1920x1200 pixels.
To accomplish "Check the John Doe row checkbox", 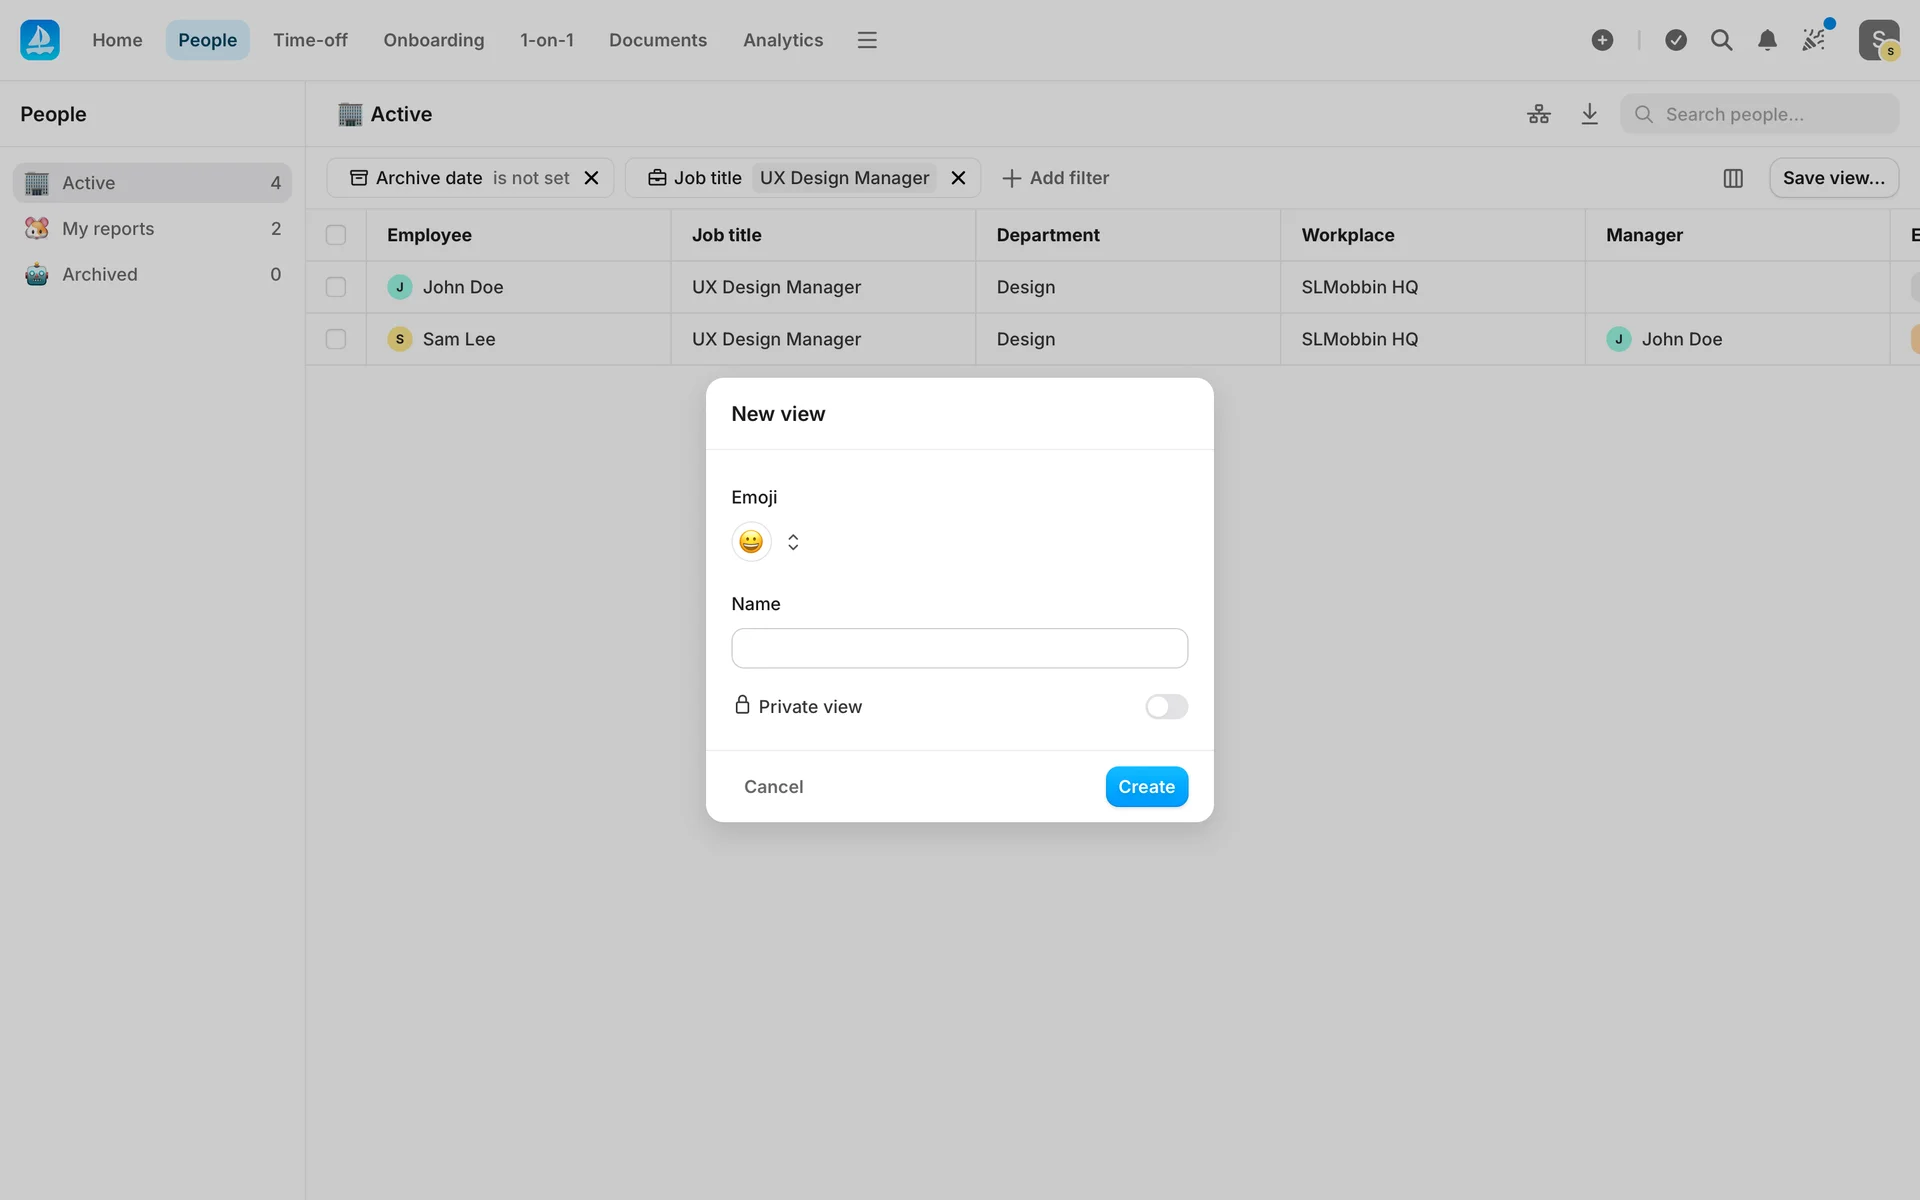I will (x=336, y=287).
